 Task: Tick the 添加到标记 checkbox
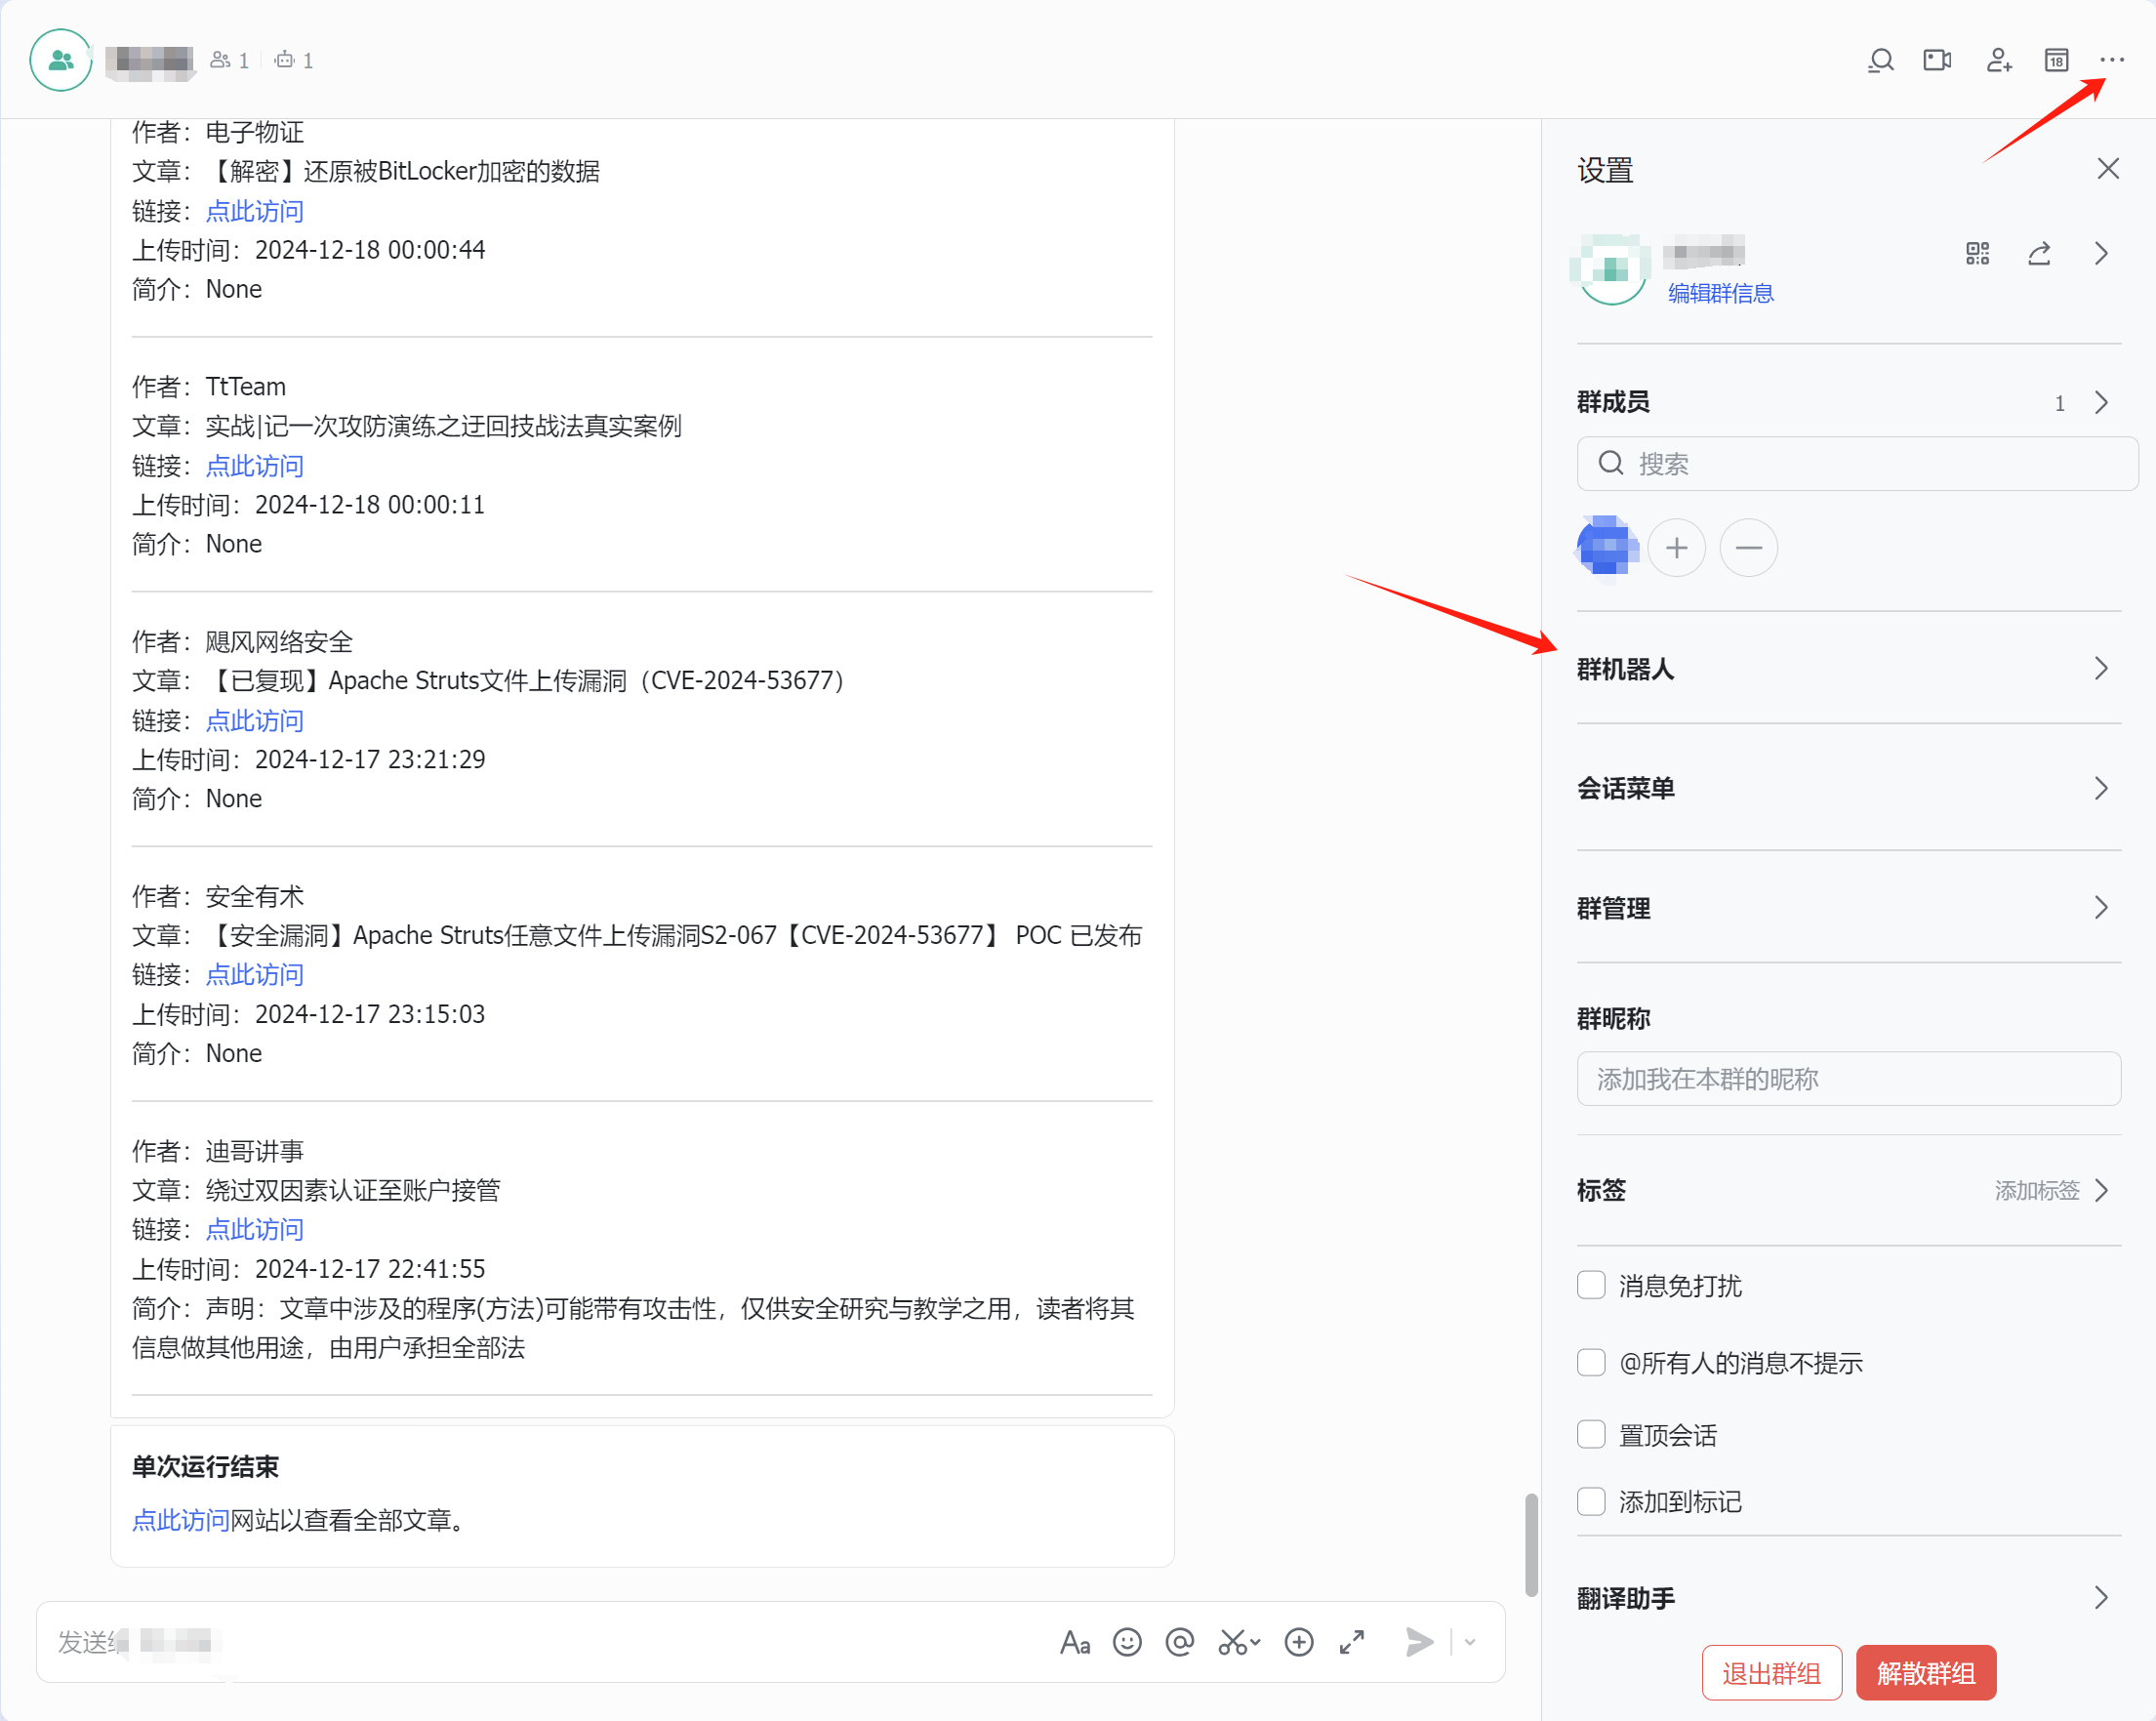(1591, 1501)
